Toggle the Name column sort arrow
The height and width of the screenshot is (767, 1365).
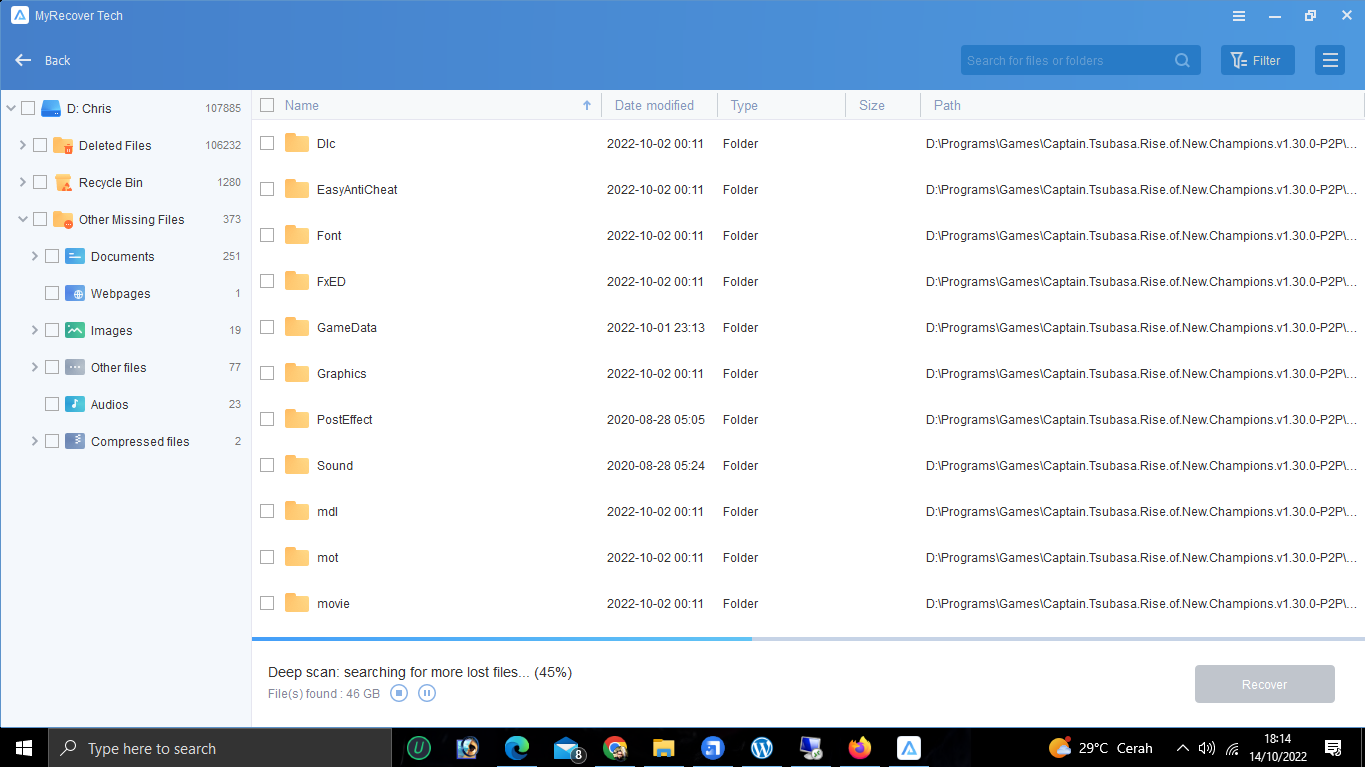click(587, 105)
